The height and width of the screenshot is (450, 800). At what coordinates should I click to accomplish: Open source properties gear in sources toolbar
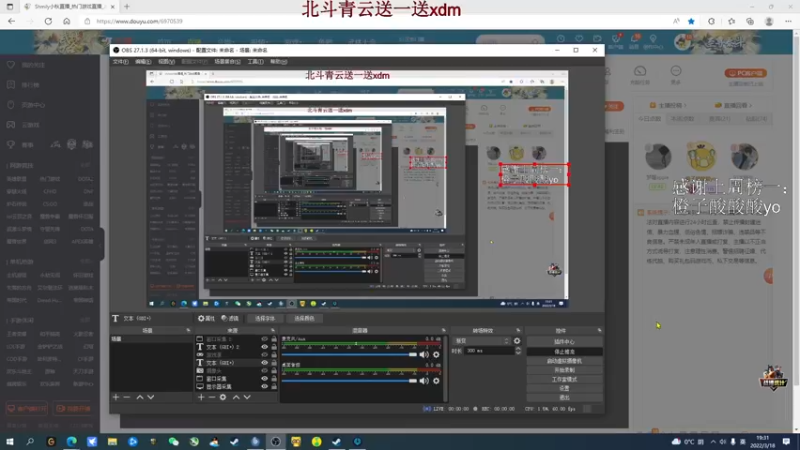tap(223, 397)
